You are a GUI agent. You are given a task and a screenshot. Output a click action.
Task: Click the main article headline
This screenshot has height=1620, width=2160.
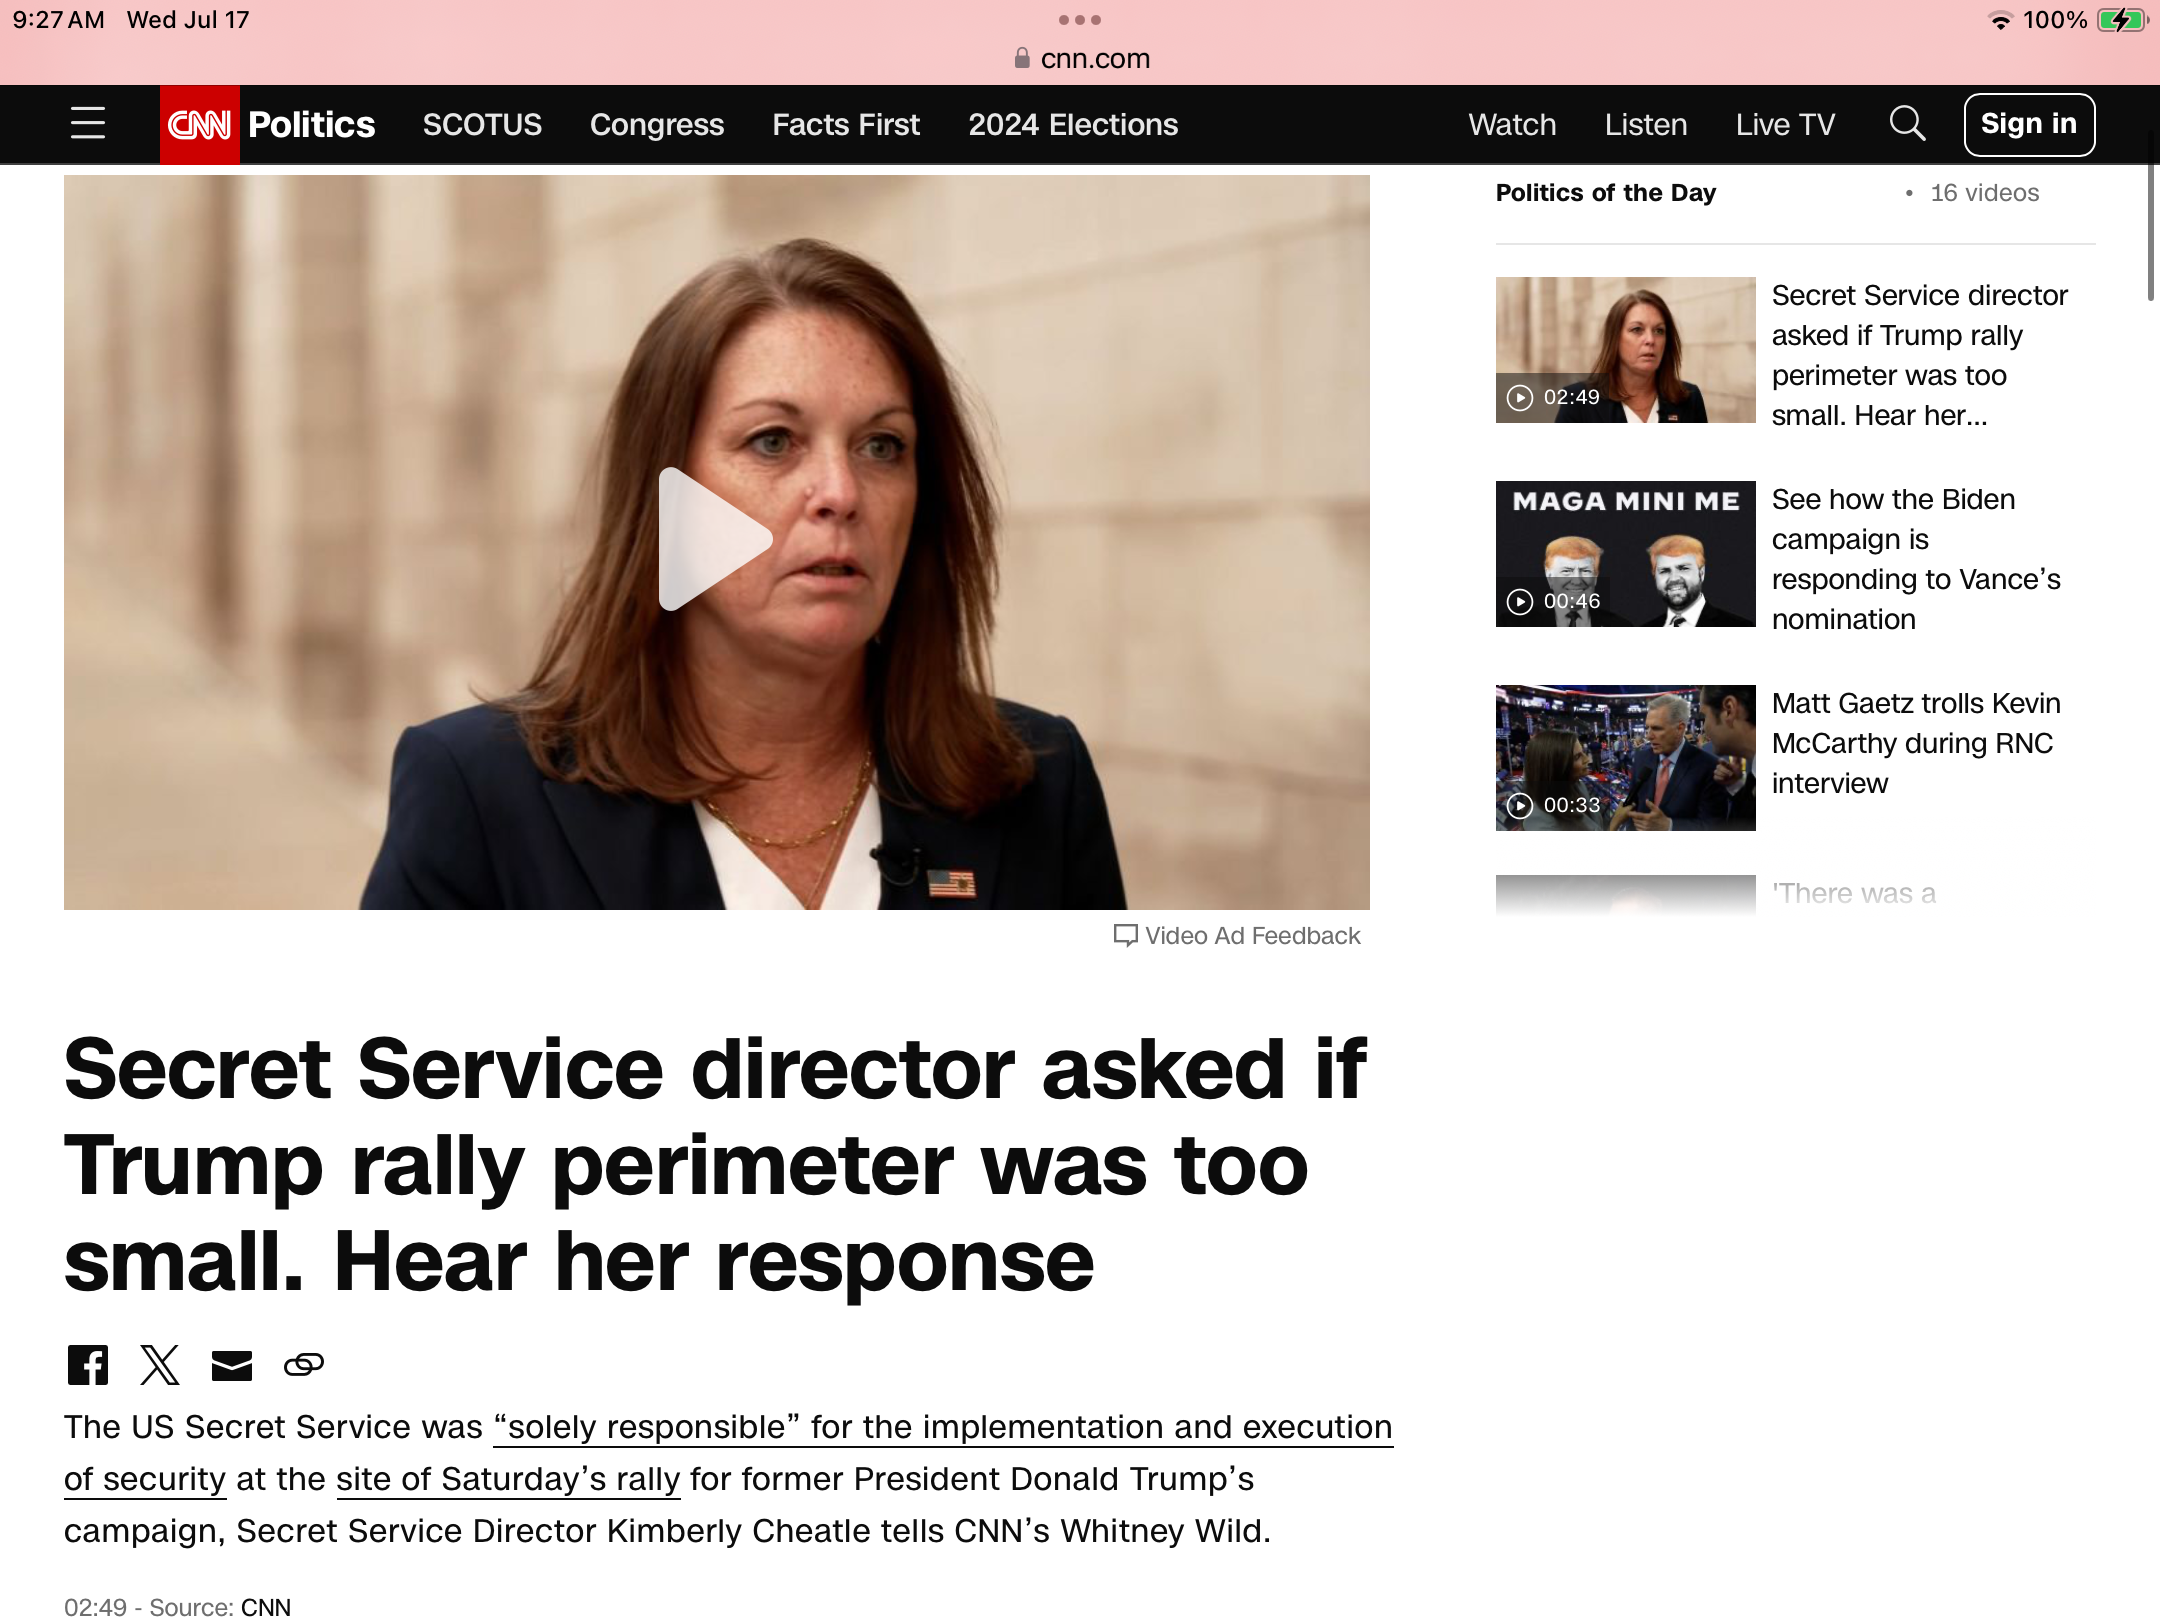(714, 1165)
